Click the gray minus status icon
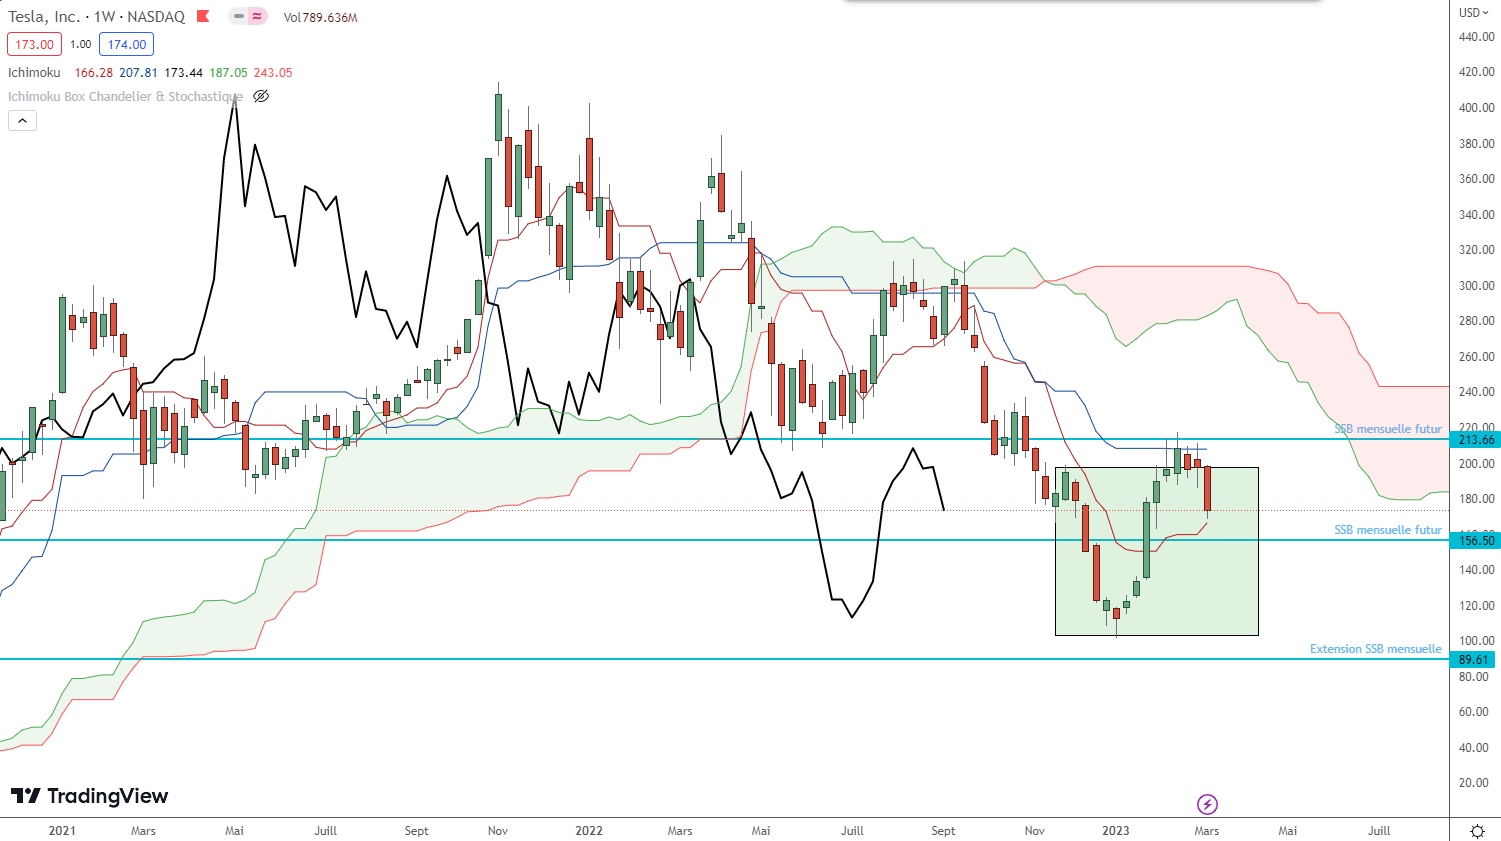This screenshot has height=841, width=1501. pyautogui.click(x=239, y=16)
